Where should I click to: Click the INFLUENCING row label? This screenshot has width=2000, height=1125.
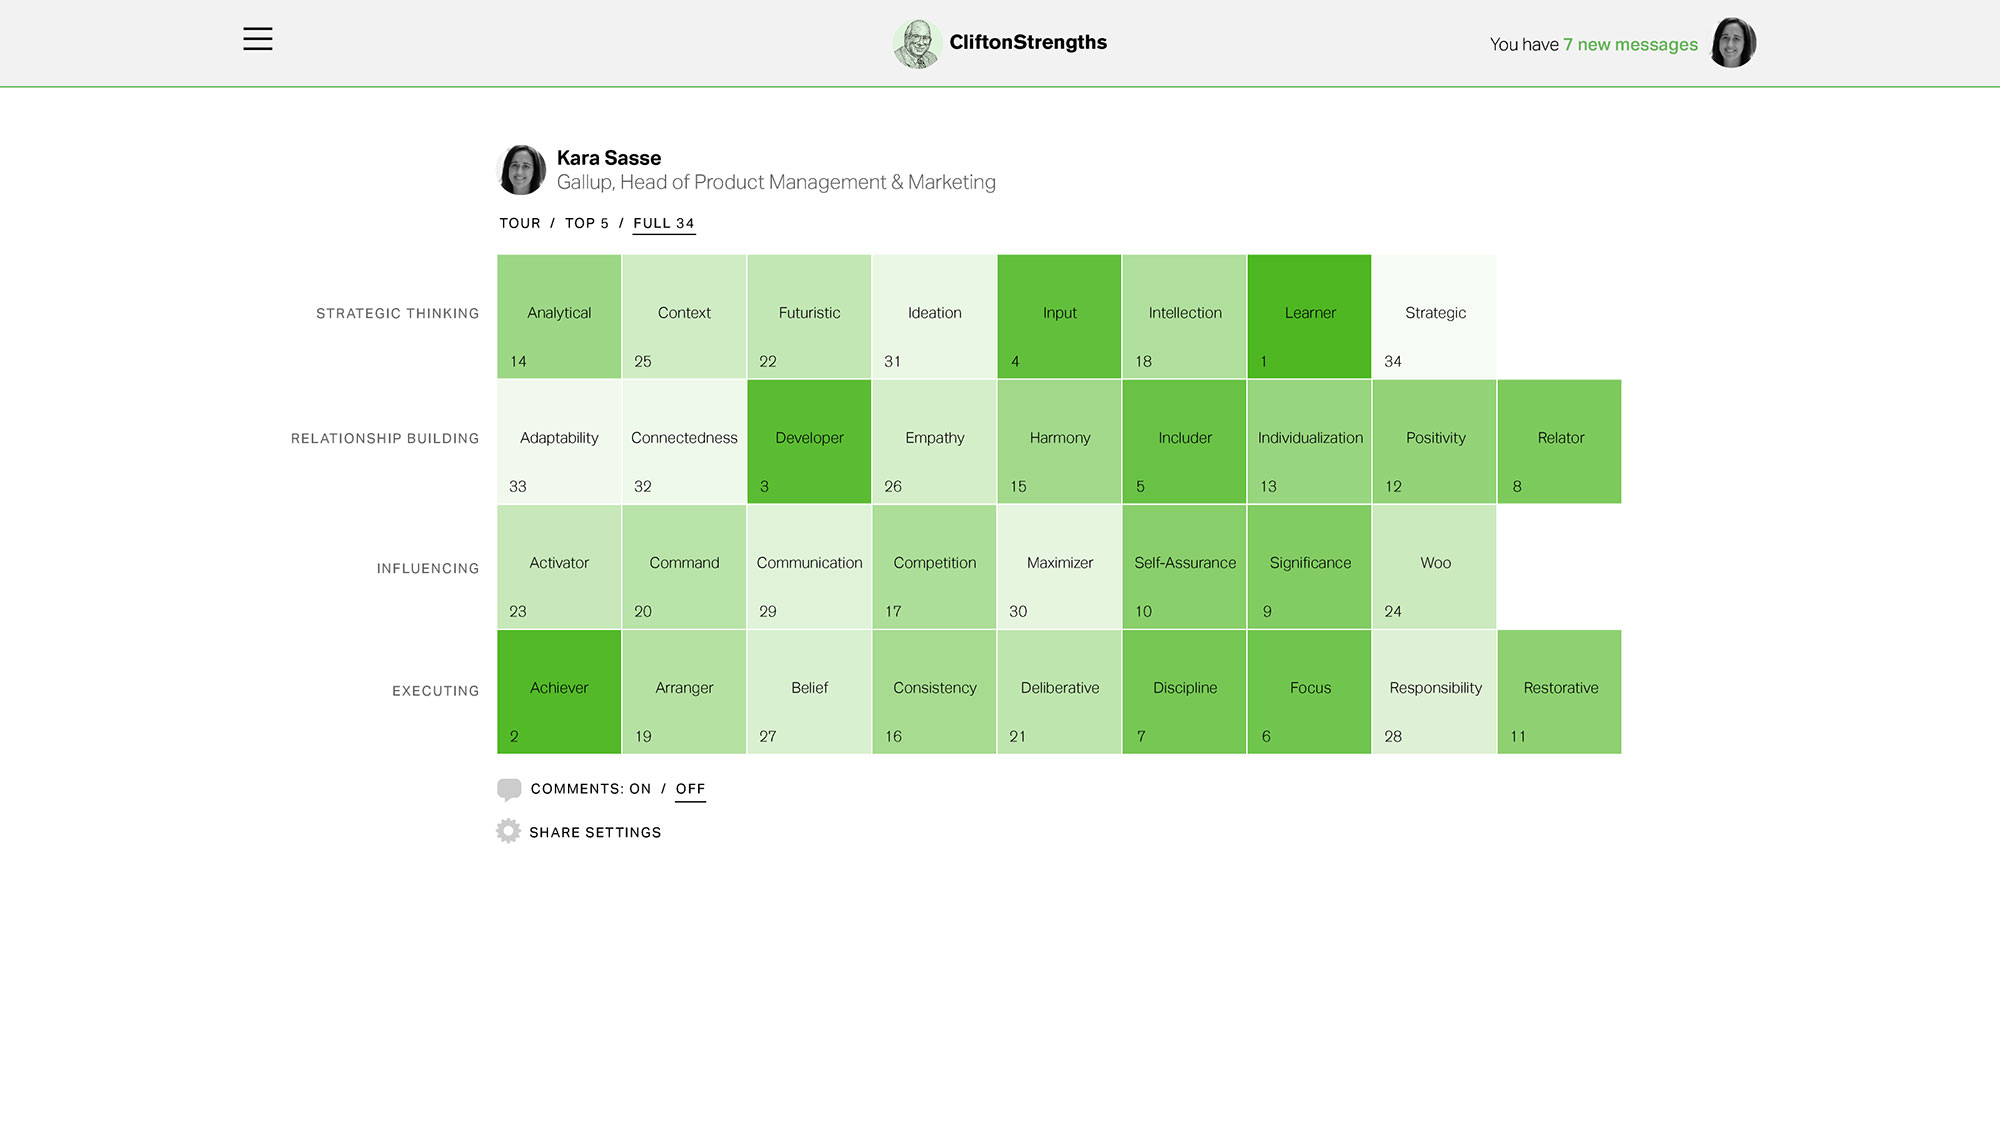(428, 569)
